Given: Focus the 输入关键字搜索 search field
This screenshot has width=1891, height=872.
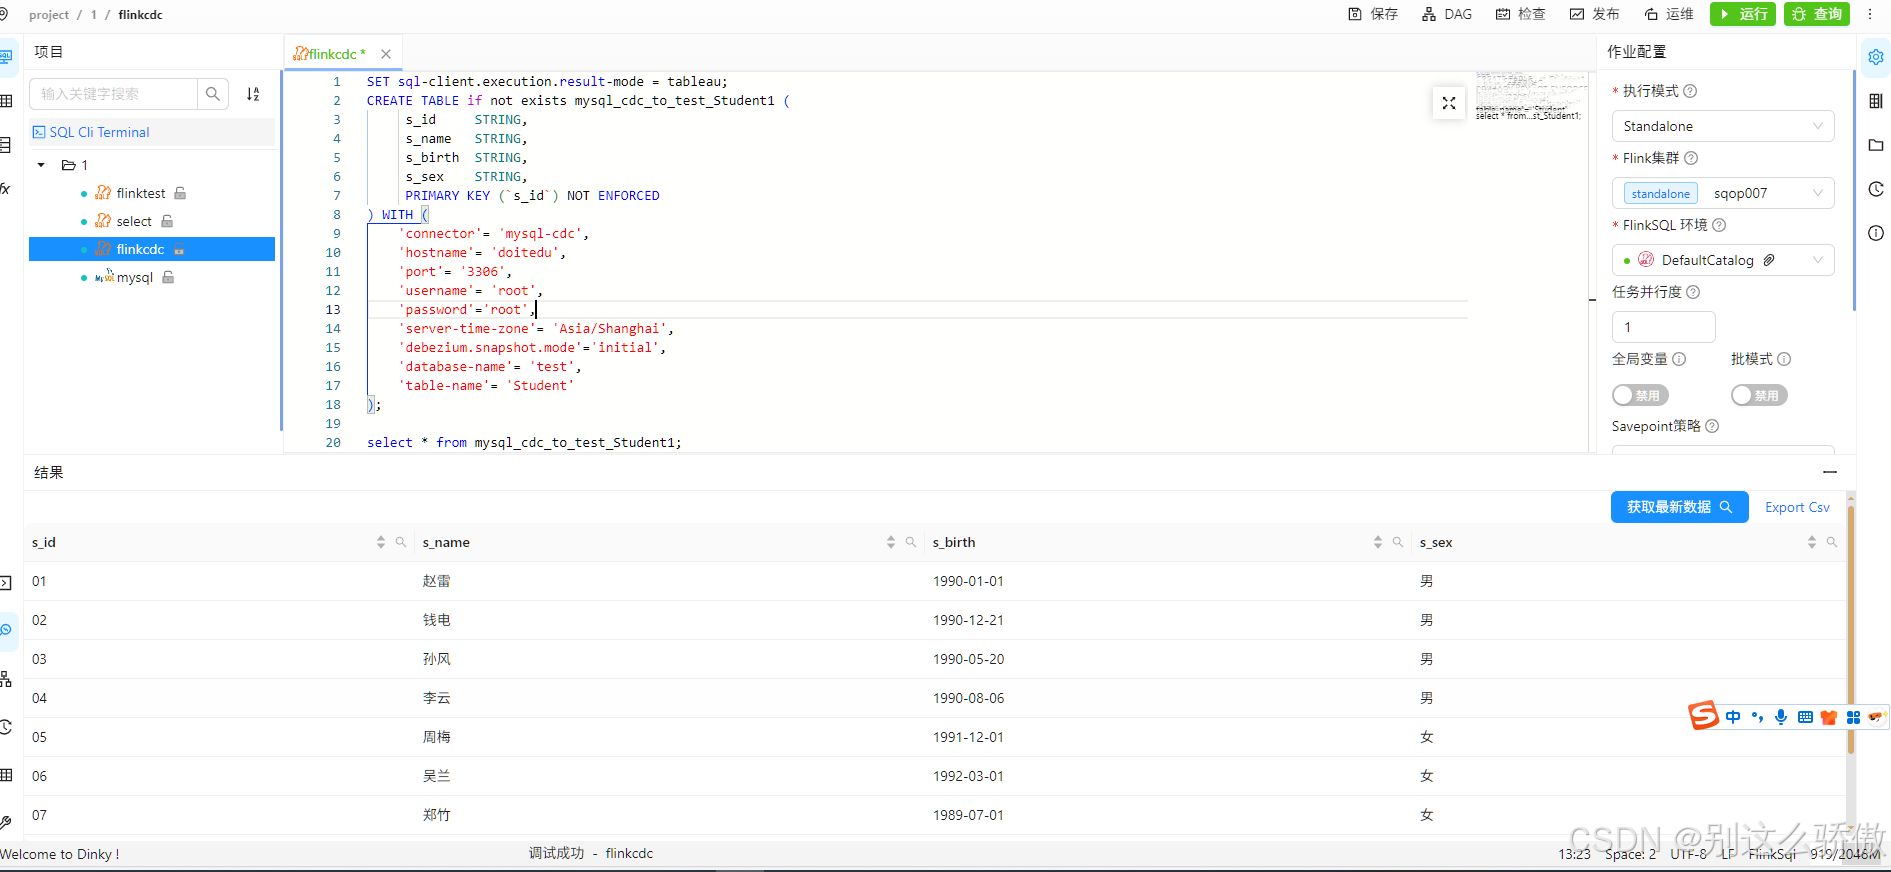Looking at the screenshot, I should [x=114, y=94].
